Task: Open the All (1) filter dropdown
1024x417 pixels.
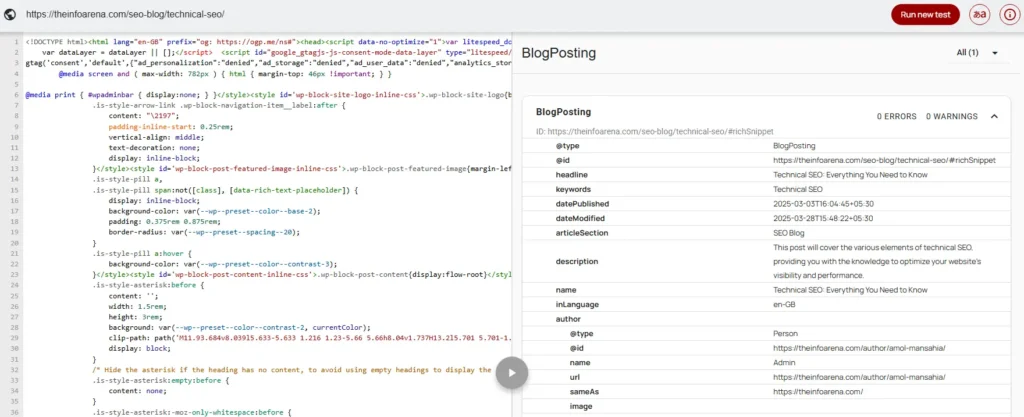Action: (x=978, y=53)
